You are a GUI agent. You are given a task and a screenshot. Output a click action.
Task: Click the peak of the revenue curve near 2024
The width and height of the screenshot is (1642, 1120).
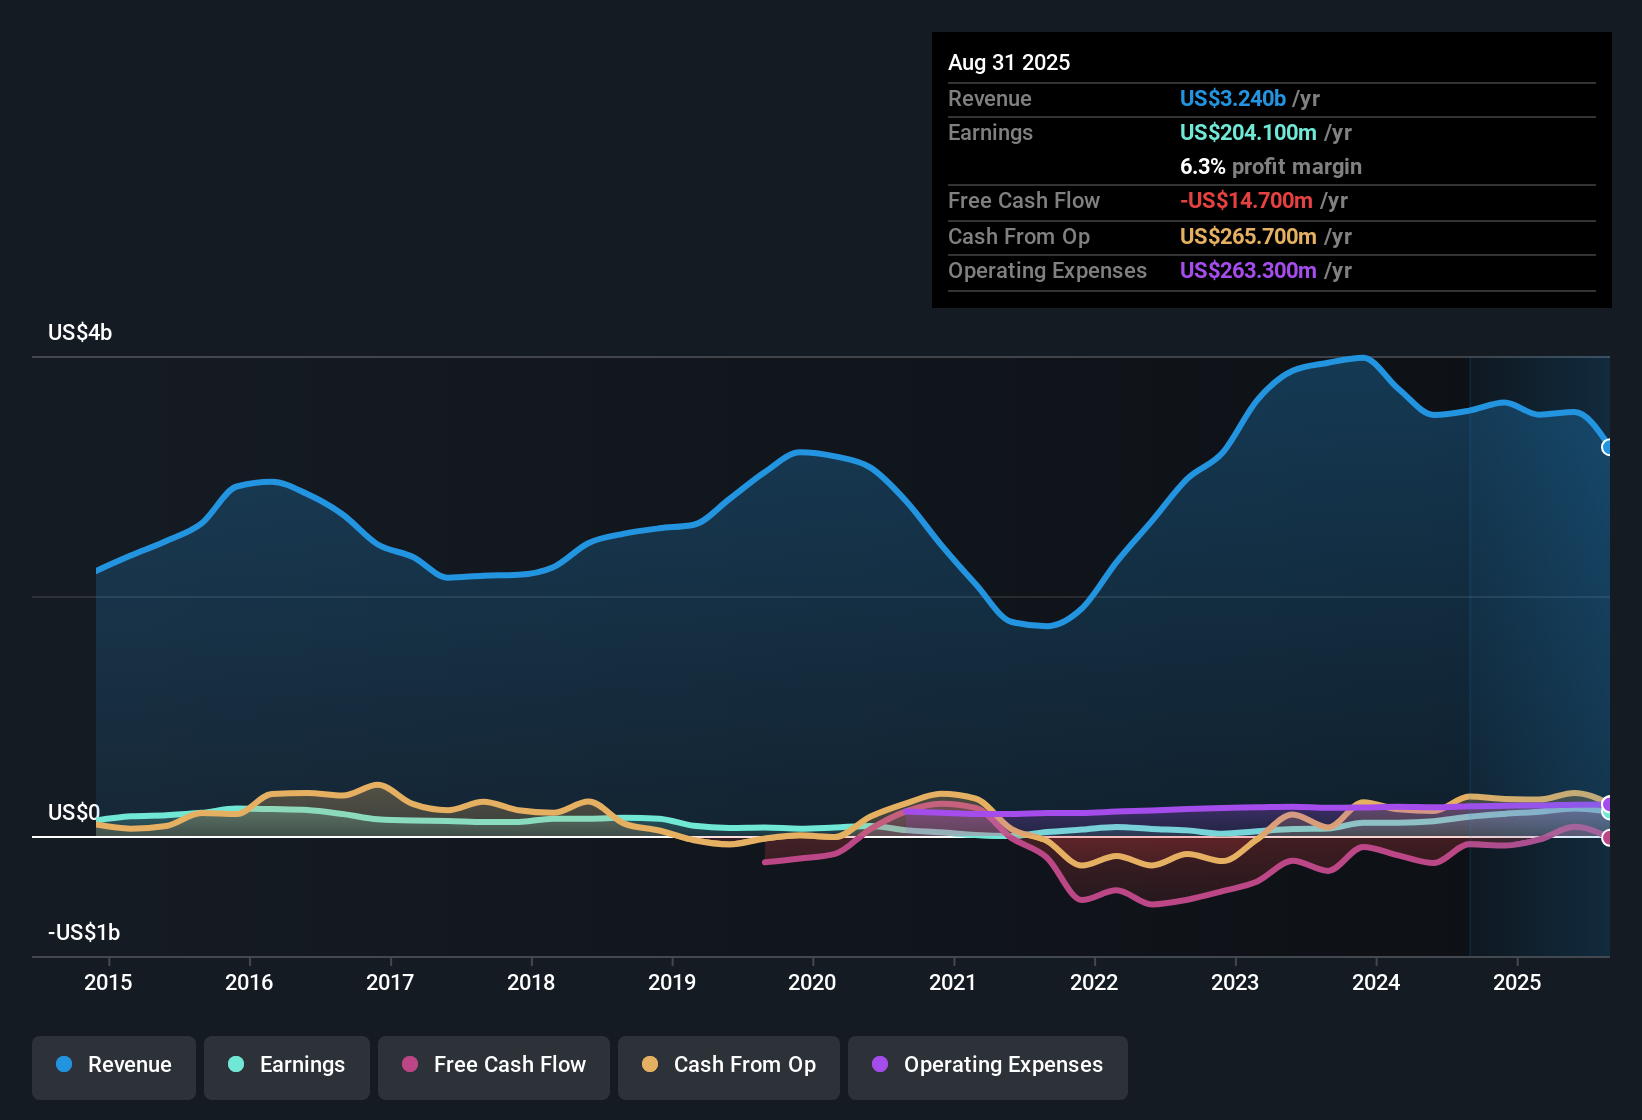[1362, 358]
